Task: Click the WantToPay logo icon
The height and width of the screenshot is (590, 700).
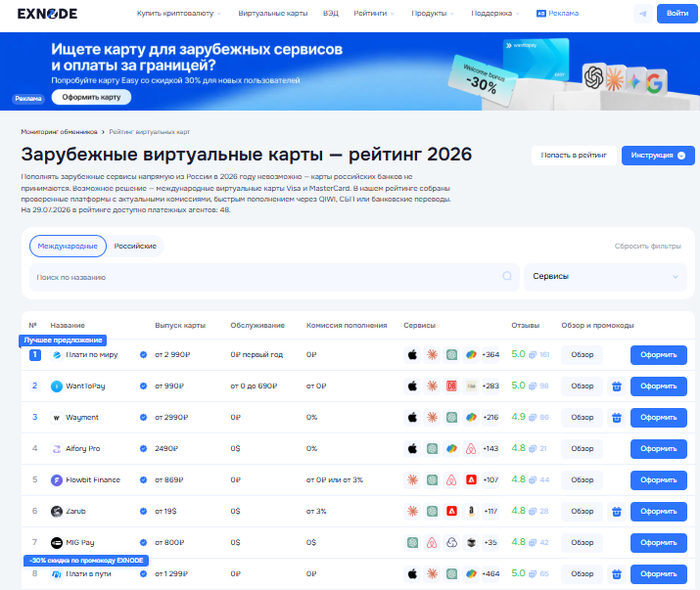Action: (x=57, y=386)
